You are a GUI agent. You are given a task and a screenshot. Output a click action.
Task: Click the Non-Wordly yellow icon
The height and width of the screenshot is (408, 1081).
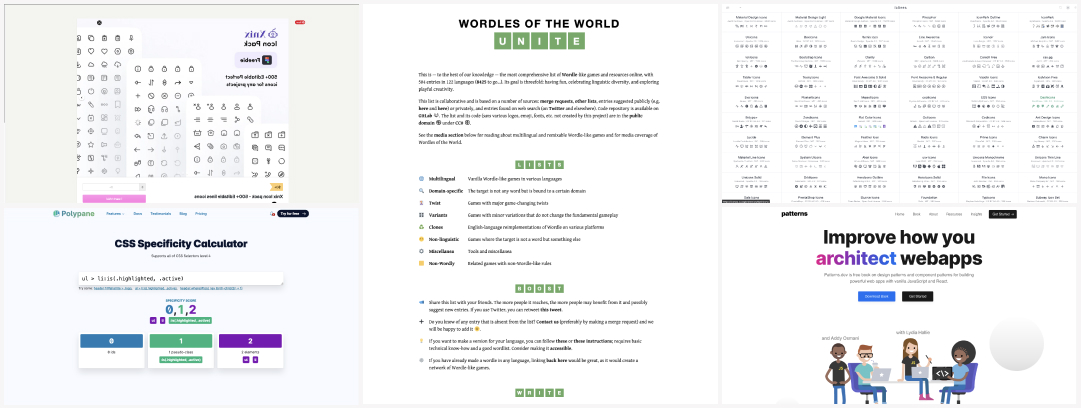click(x=421, y=263)
